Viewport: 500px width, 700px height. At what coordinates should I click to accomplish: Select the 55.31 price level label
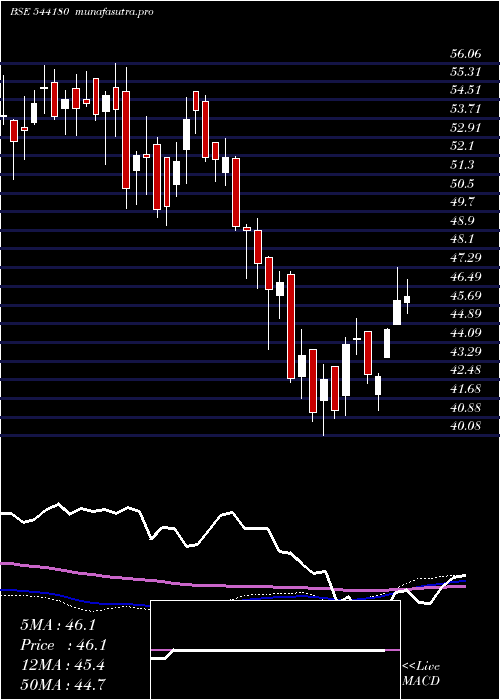(465, 71)
